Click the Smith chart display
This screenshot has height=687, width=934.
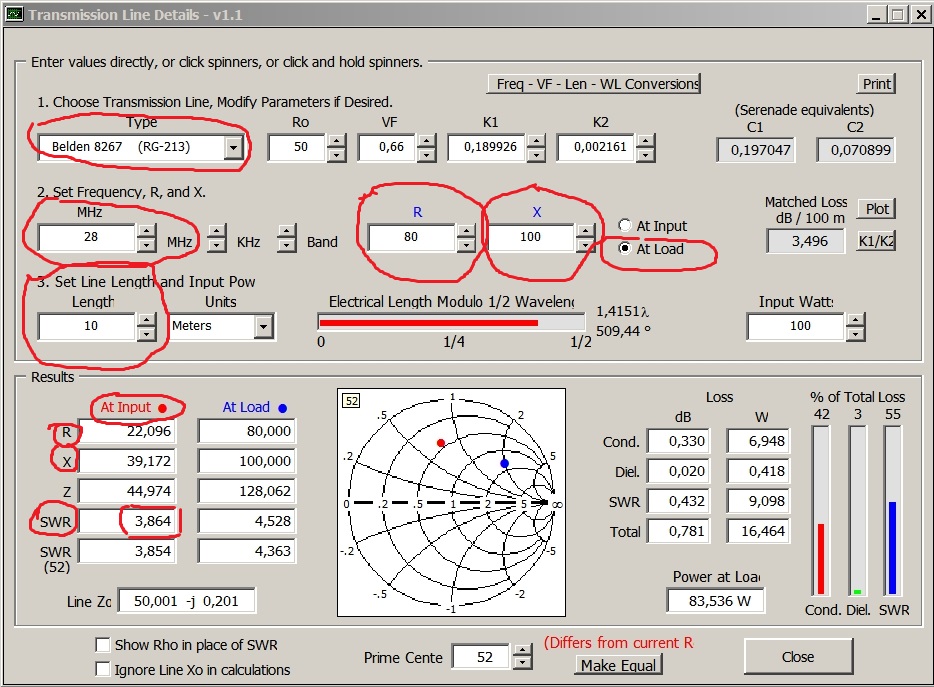[452, 503]
